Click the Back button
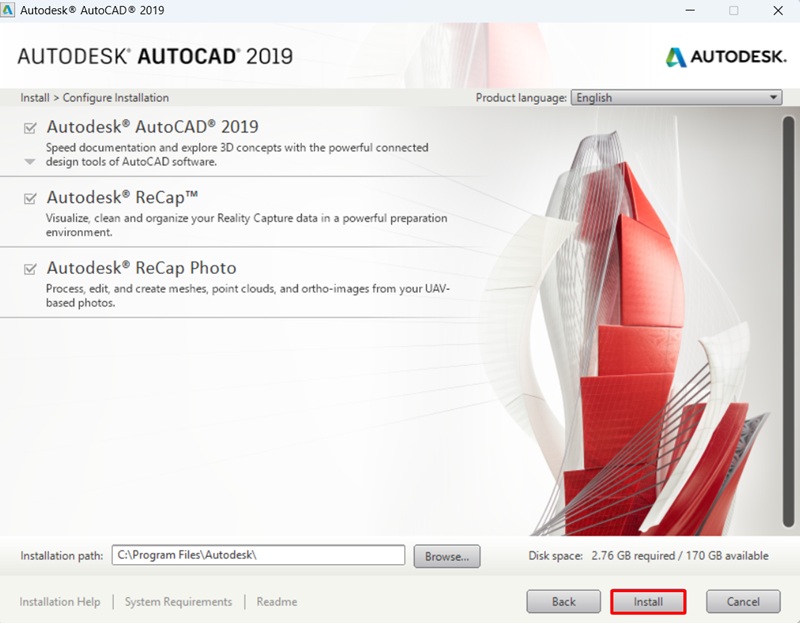Viewport: 800px width, 623px height. [x=562, y=601]
